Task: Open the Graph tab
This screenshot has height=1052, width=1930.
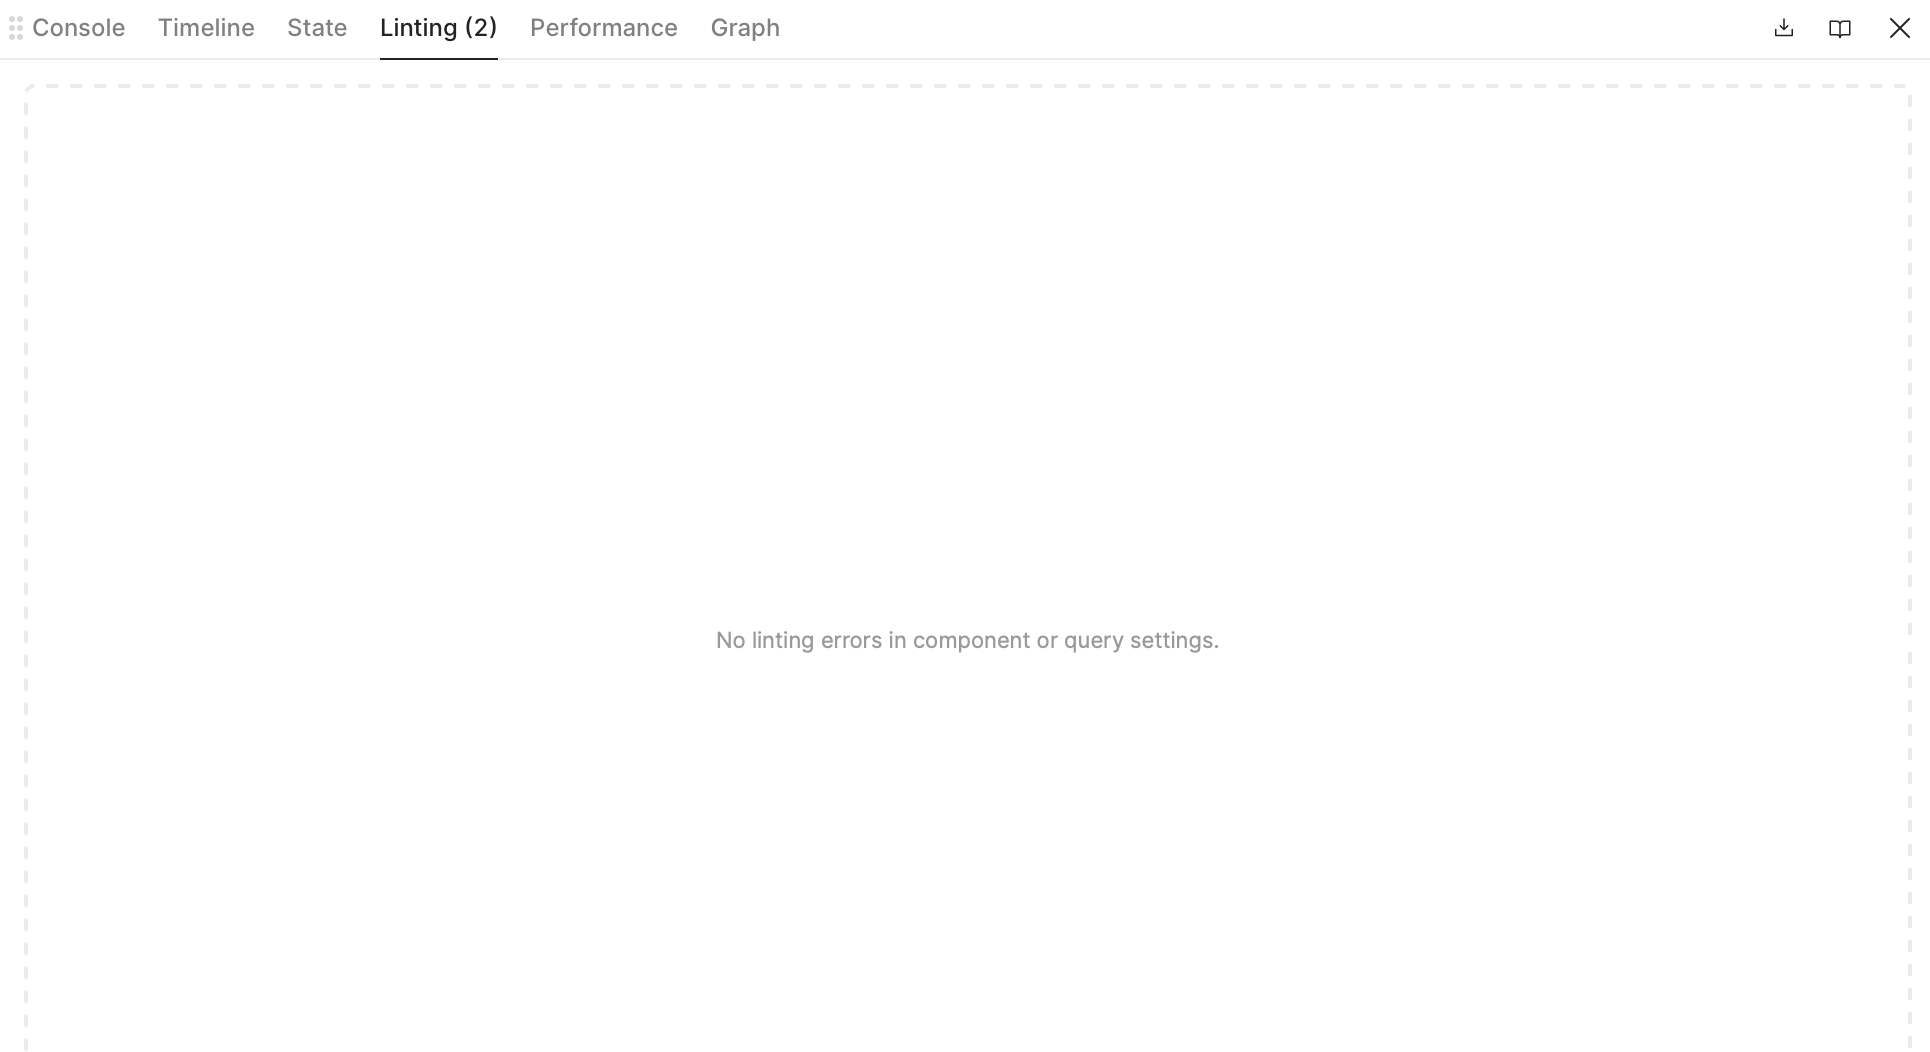Action: click(x=745, y=28)
